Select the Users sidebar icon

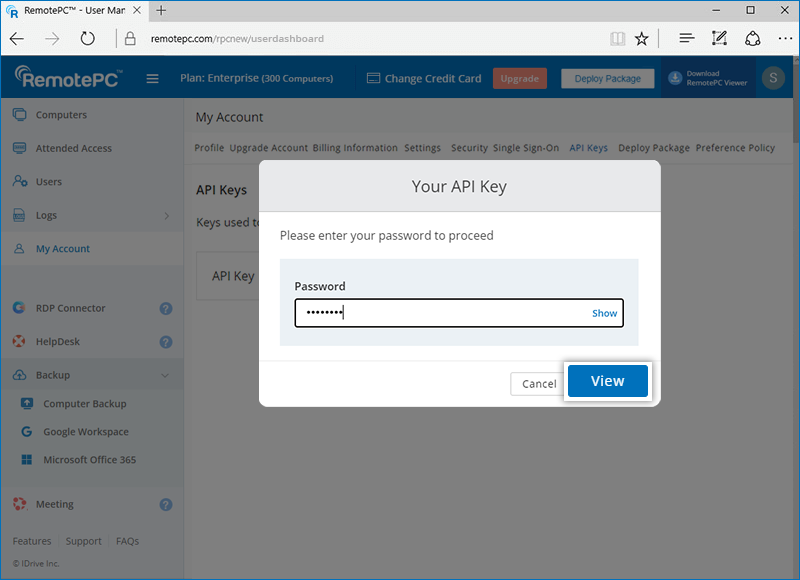[19, 182]
